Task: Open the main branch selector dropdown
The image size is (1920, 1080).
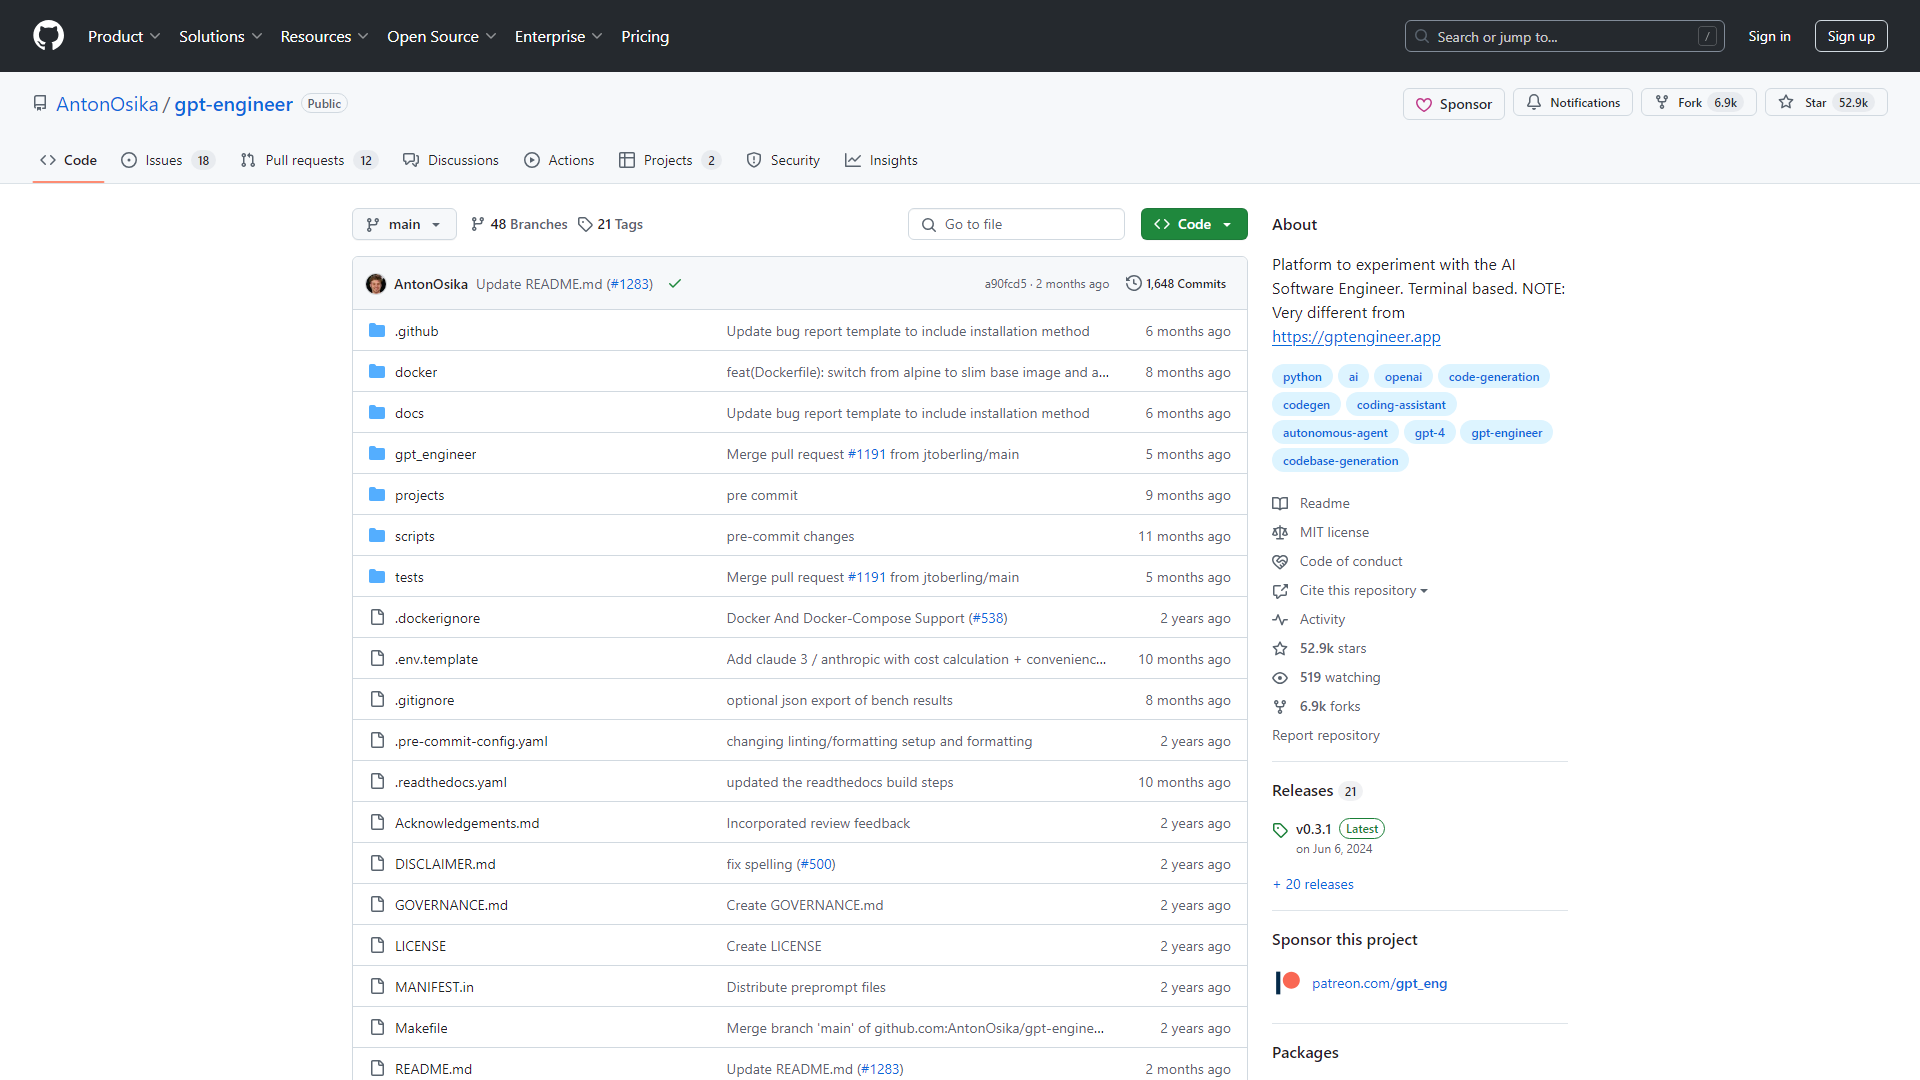Action: (404, 224)
